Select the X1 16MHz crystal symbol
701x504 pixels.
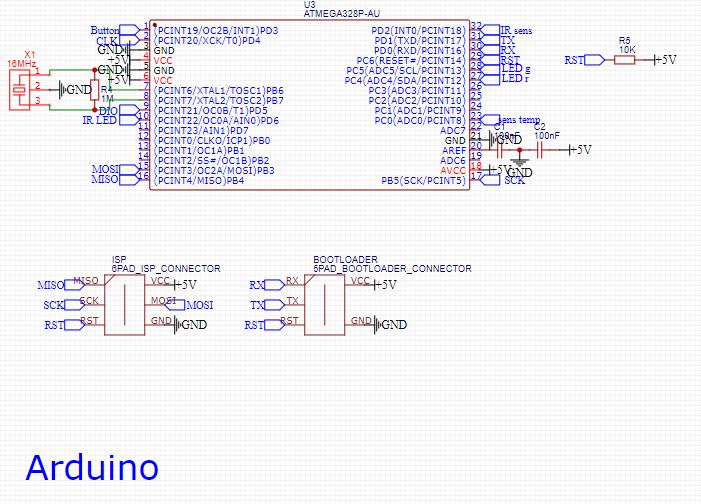(x=20, y=90)
